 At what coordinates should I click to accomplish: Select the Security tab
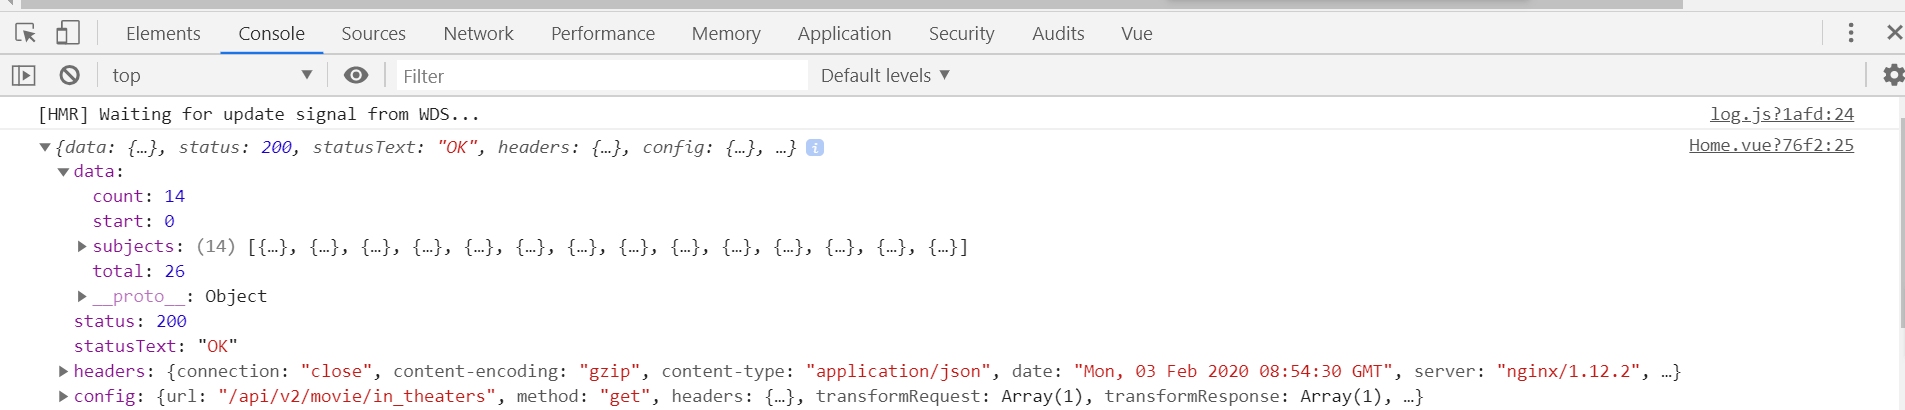(961, 33)
